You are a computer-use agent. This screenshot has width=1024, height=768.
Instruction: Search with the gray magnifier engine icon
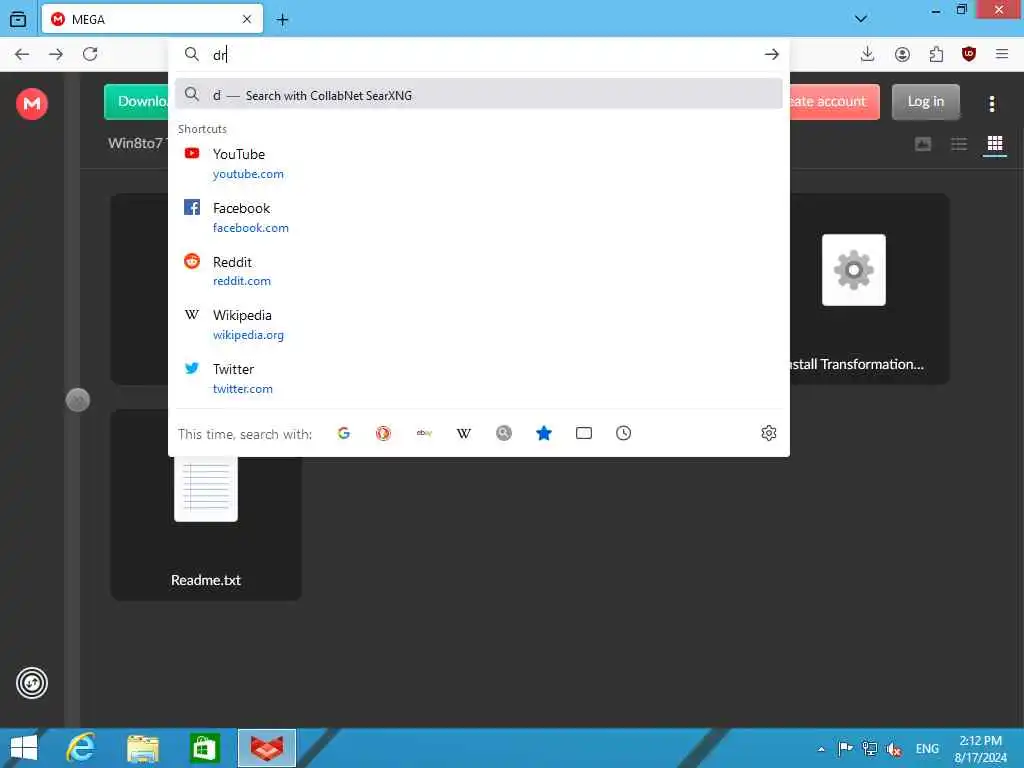tap(504, 433)
